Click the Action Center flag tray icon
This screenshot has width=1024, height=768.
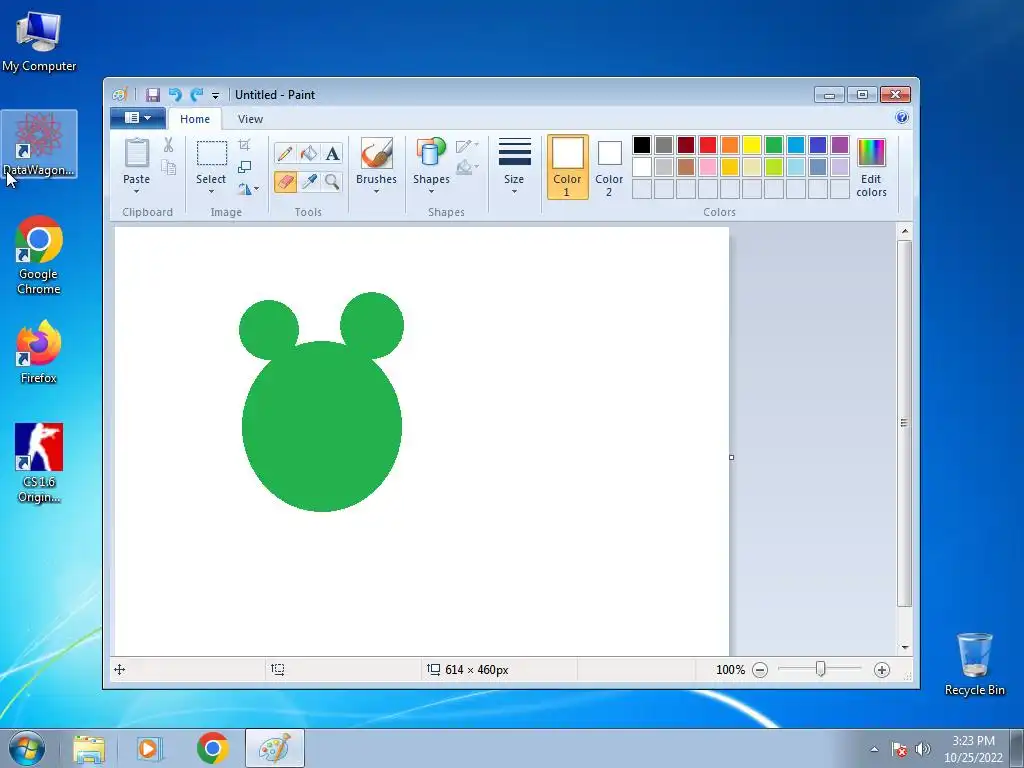899,750
